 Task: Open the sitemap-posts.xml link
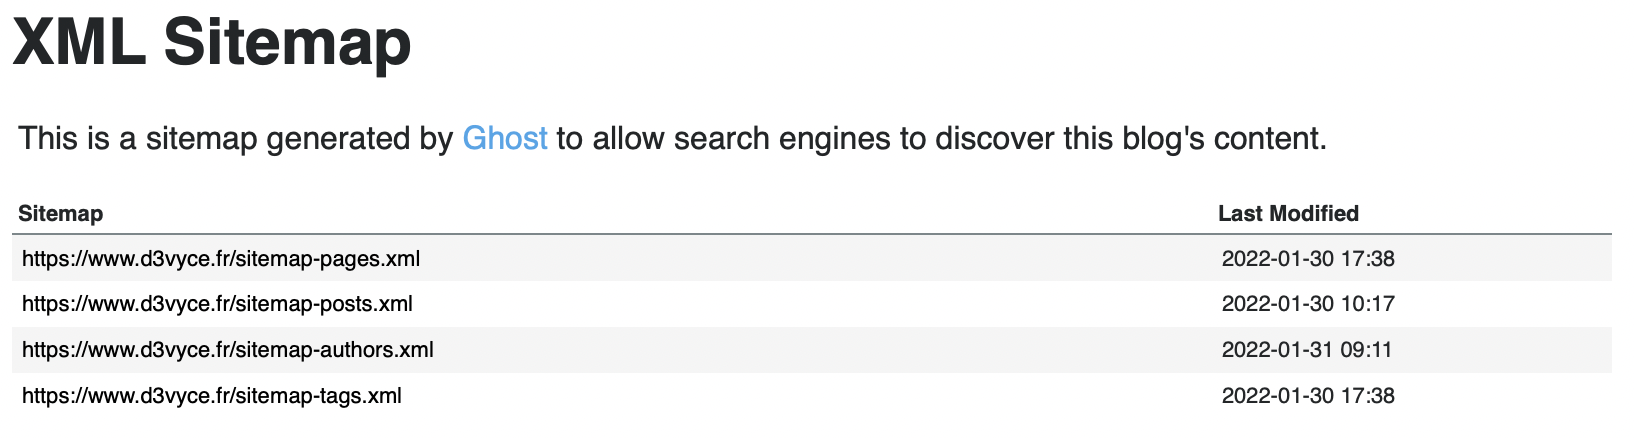217,304
